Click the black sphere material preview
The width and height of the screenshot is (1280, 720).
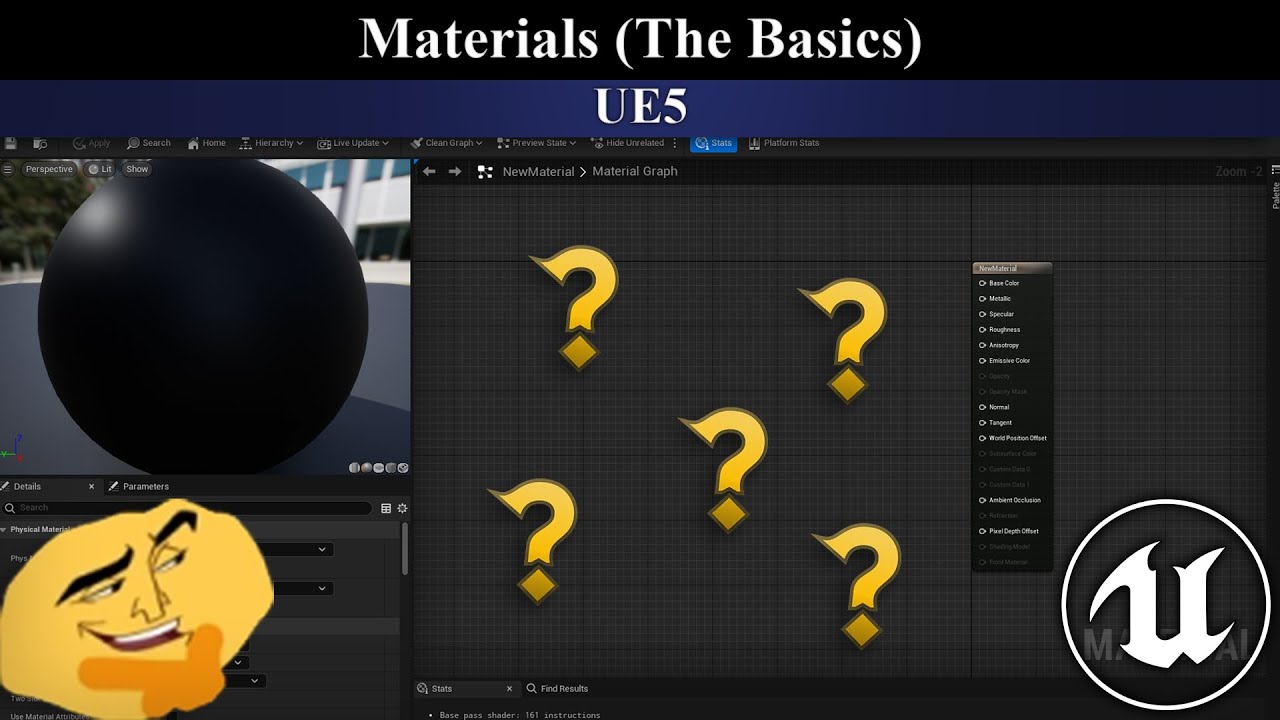coord(203,318)
